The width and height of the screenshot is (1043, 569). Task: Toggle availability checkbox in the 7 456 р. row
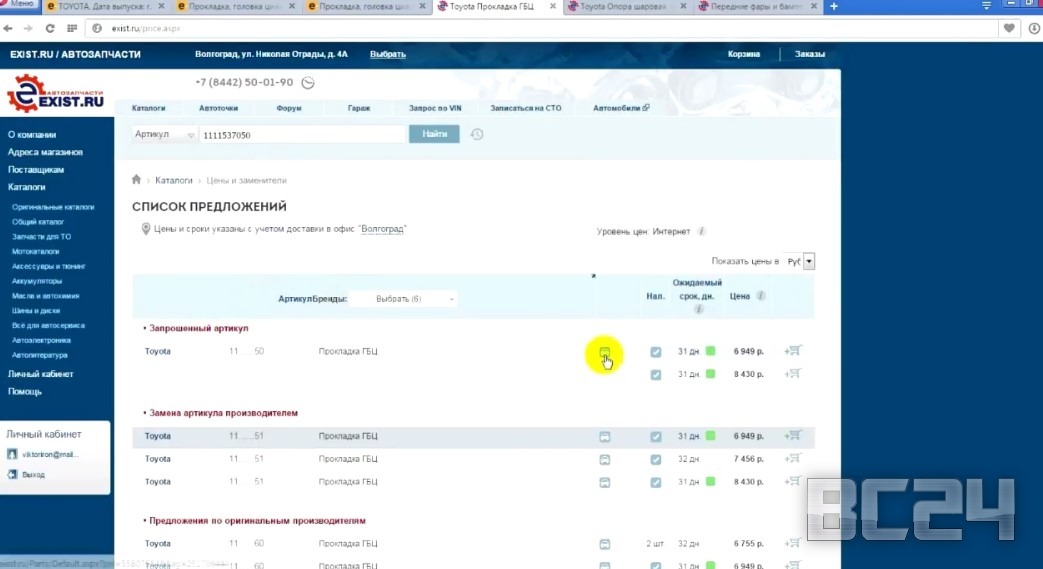[656, 460]
